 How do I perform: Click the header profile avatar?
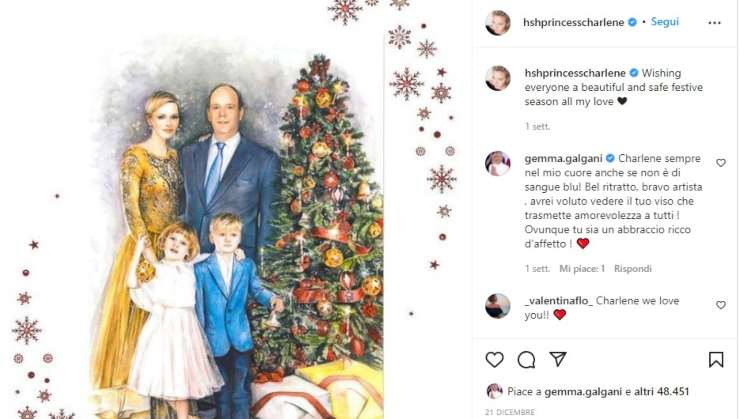click(498, 22)
